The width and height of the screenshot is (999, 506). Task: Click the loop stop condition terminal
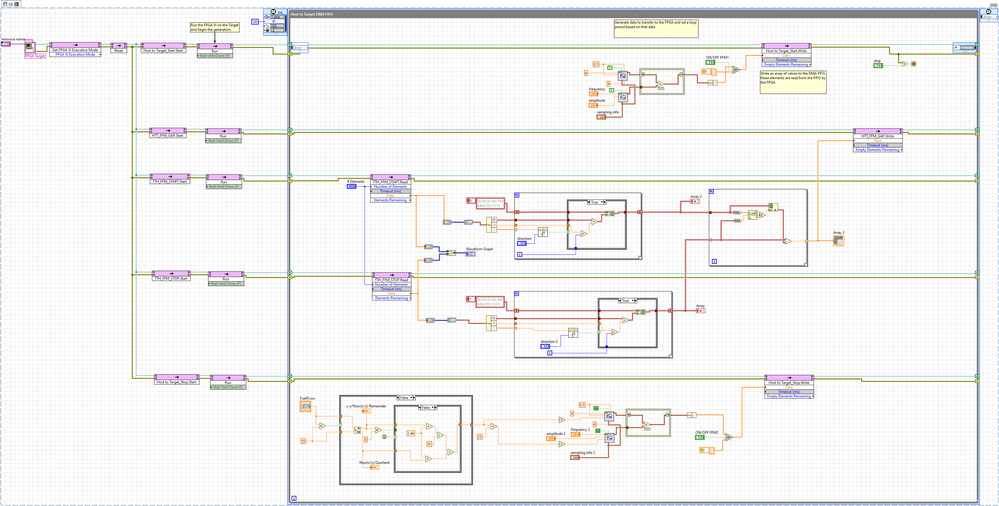(x=913, y=65)
